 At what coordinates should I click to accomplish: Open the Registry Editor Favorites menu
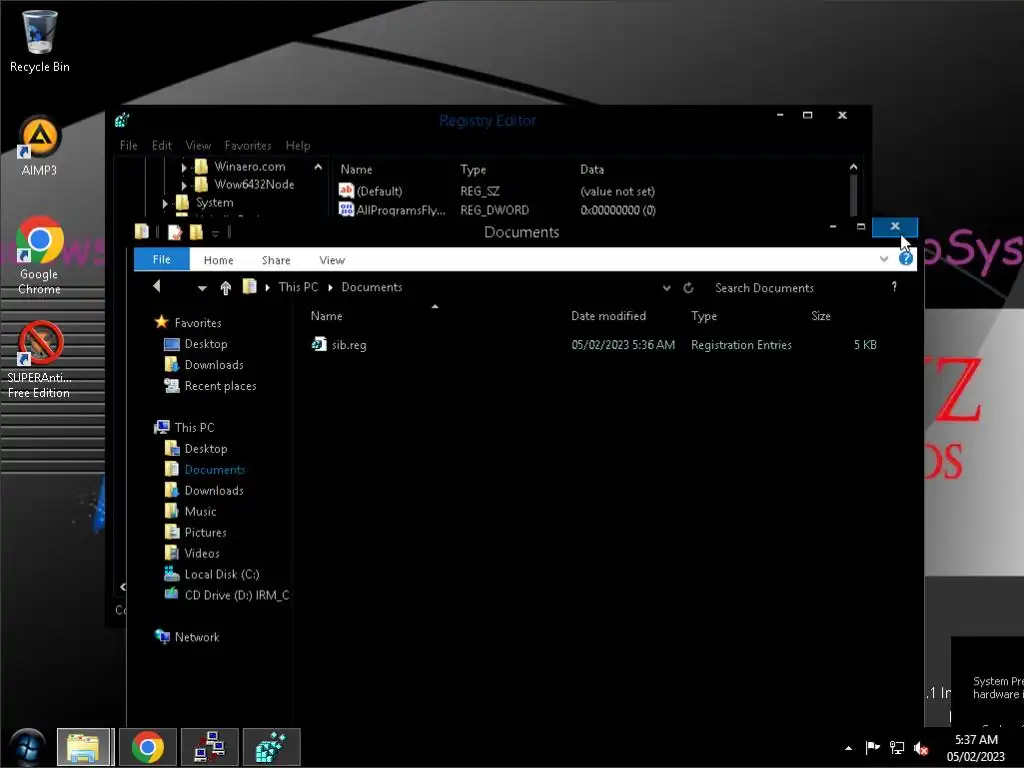[248, 146]
